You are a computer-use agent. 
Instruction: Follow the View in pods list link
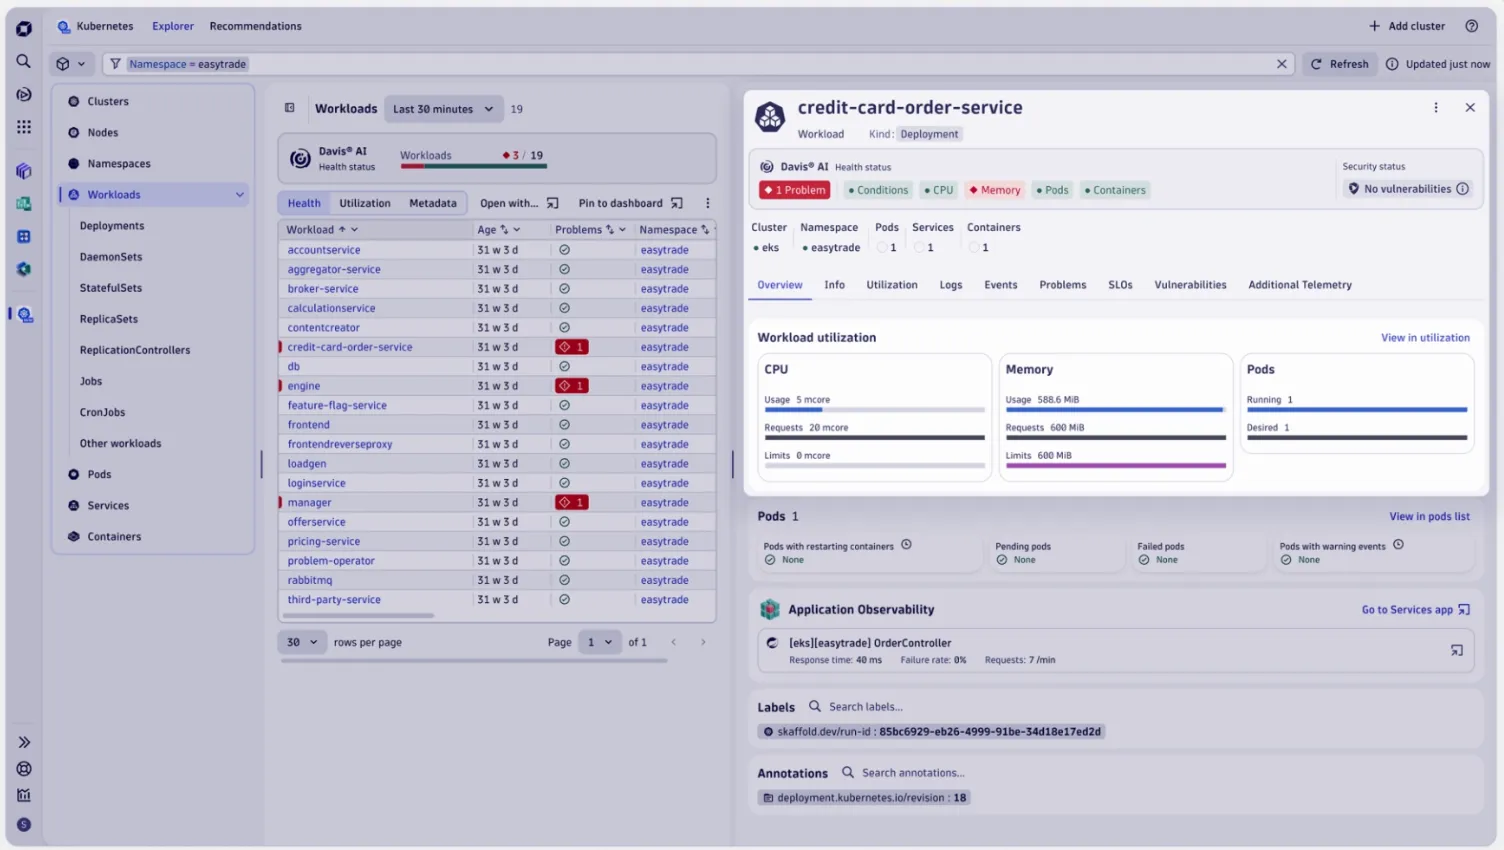coord(1429,517)
